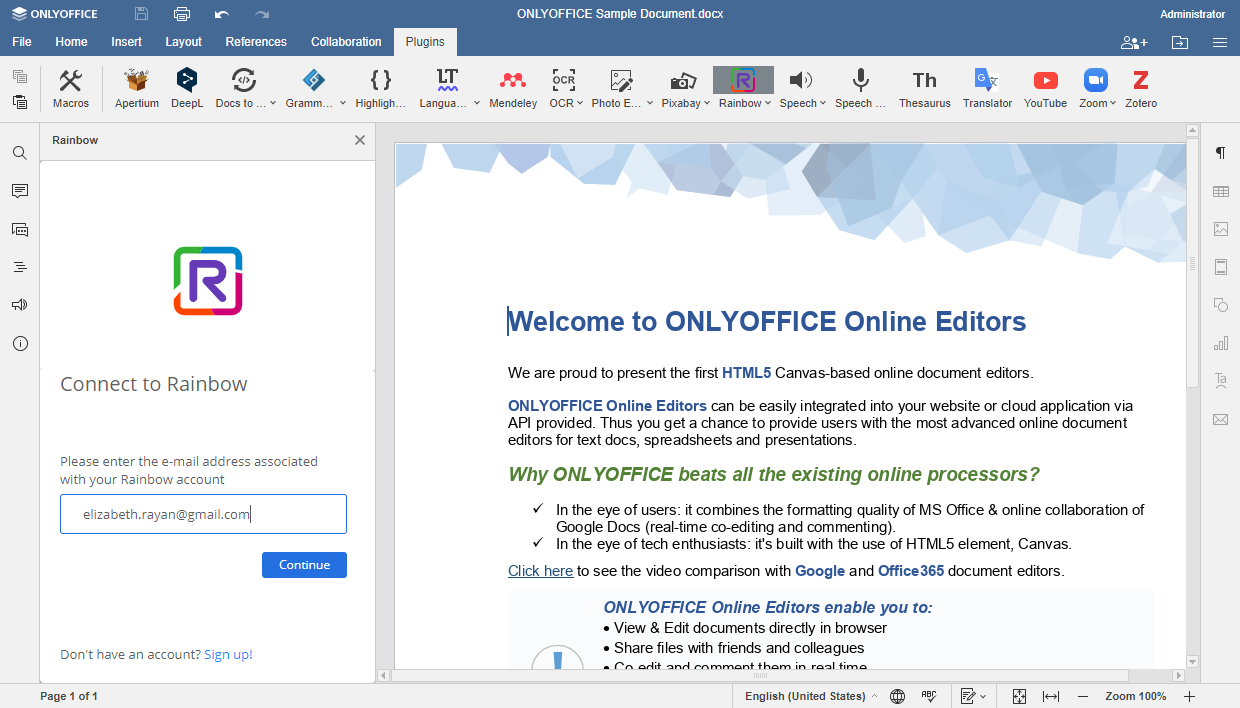Open the Zotero plugin
The width and height of the screenshot is (1240, 708).
tap(1141, 88)
